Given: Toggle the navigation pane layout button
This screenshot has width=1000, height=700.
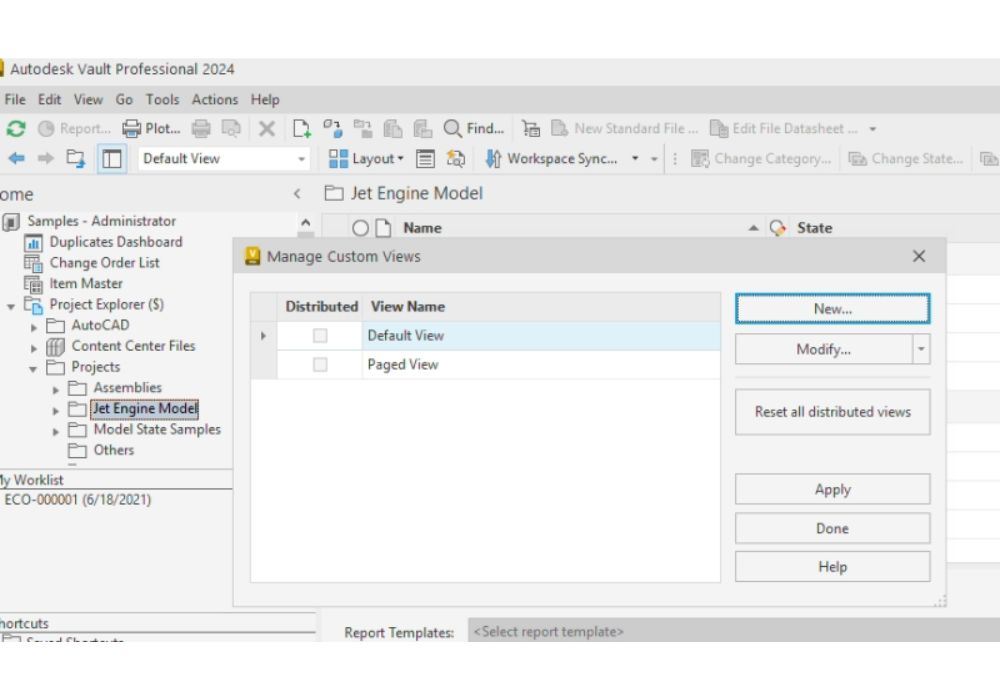Looking at the screenshot, I should coord(111,158).
